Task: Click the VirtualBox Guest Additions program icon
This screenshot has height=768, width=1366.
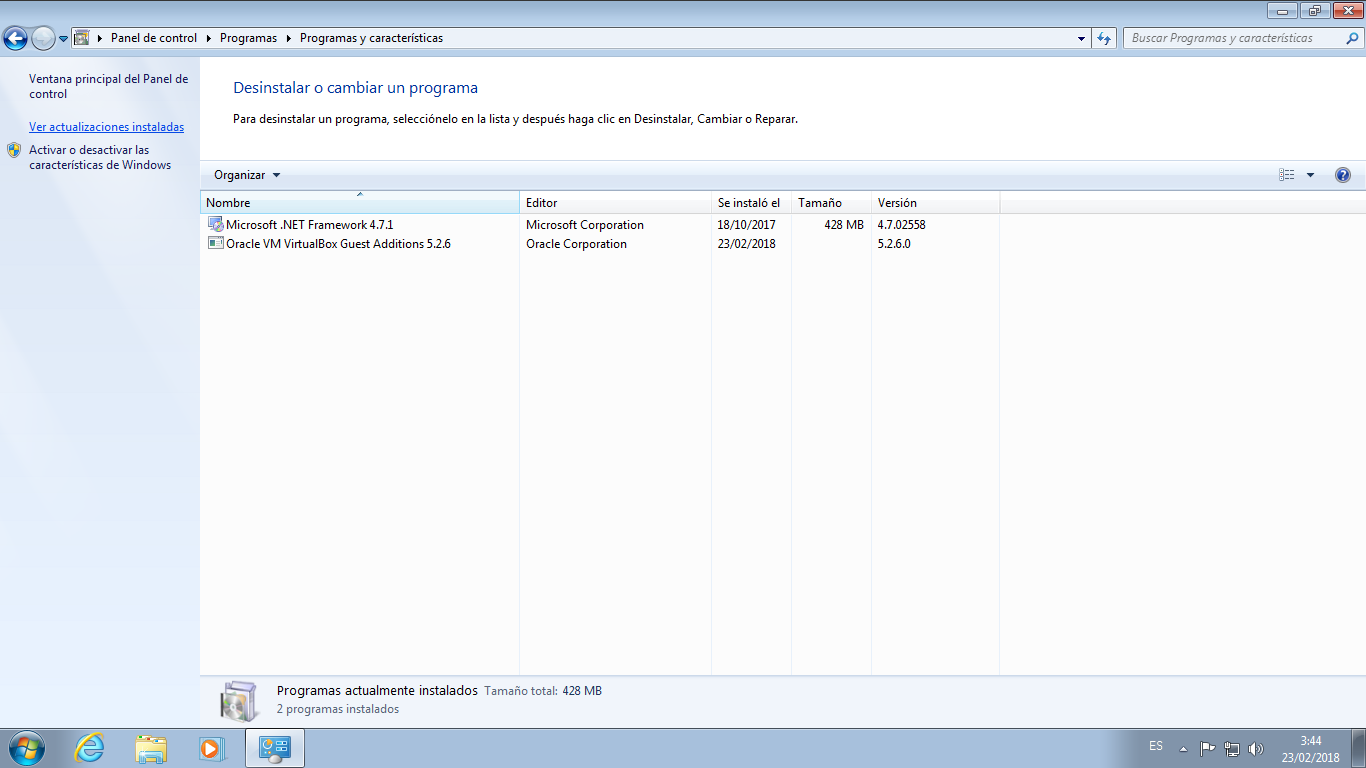Action: click(216, 244)
